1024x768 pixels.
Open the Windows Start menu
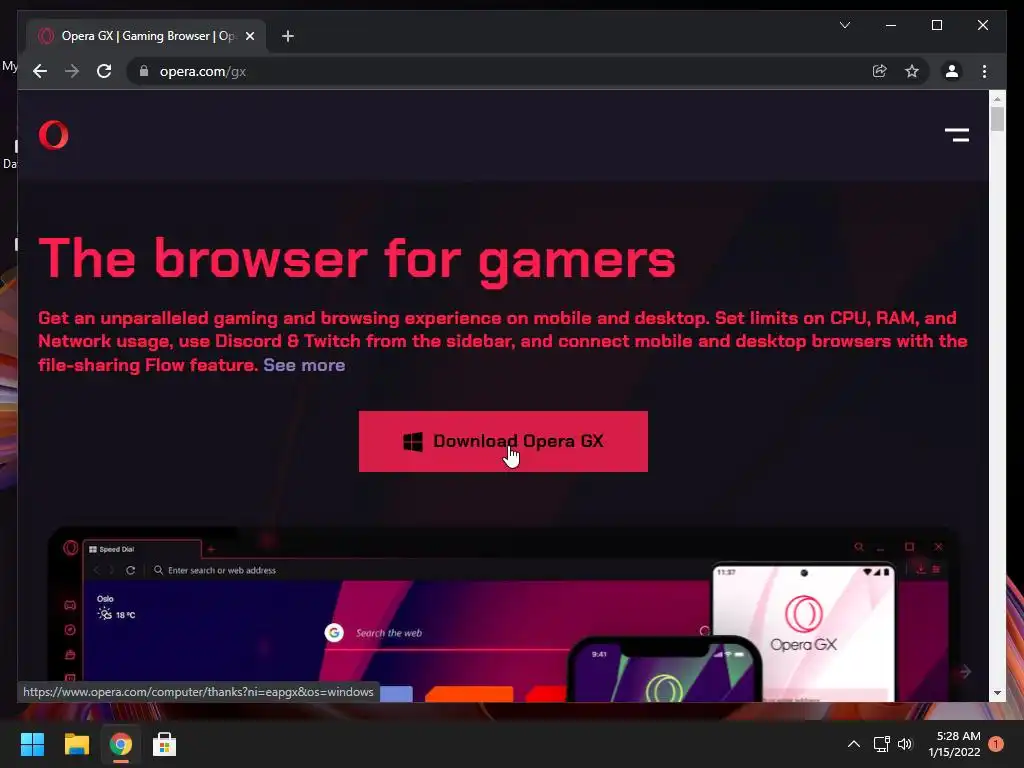[32, 744]
